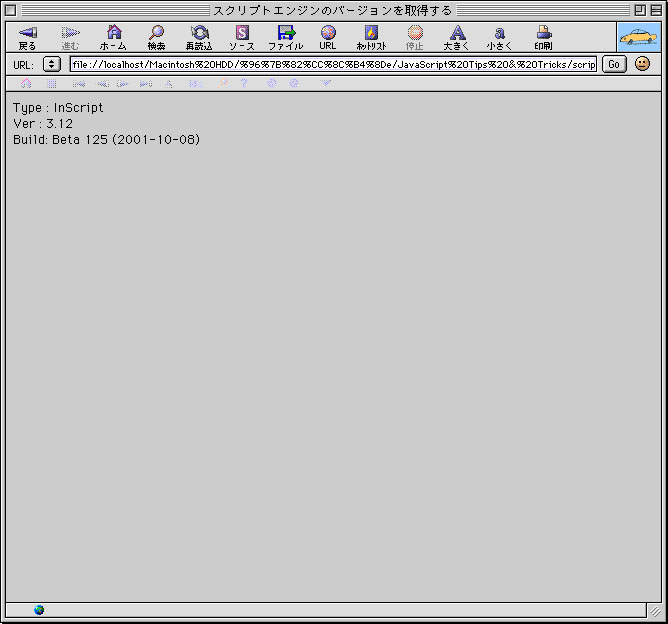This screenshot has height=624, width=668.
Task: Click the window close box
Action: [x=11, y=10]
